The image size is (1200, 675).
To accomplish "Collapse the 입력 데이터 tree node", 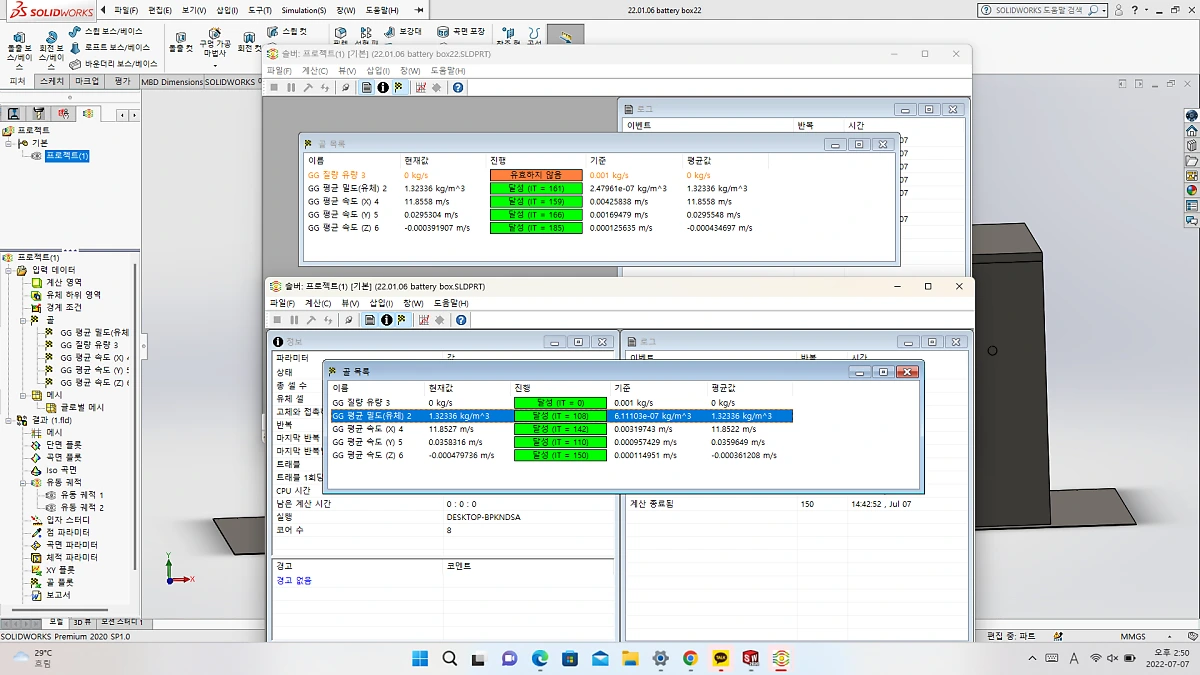I will click(8, 270).
